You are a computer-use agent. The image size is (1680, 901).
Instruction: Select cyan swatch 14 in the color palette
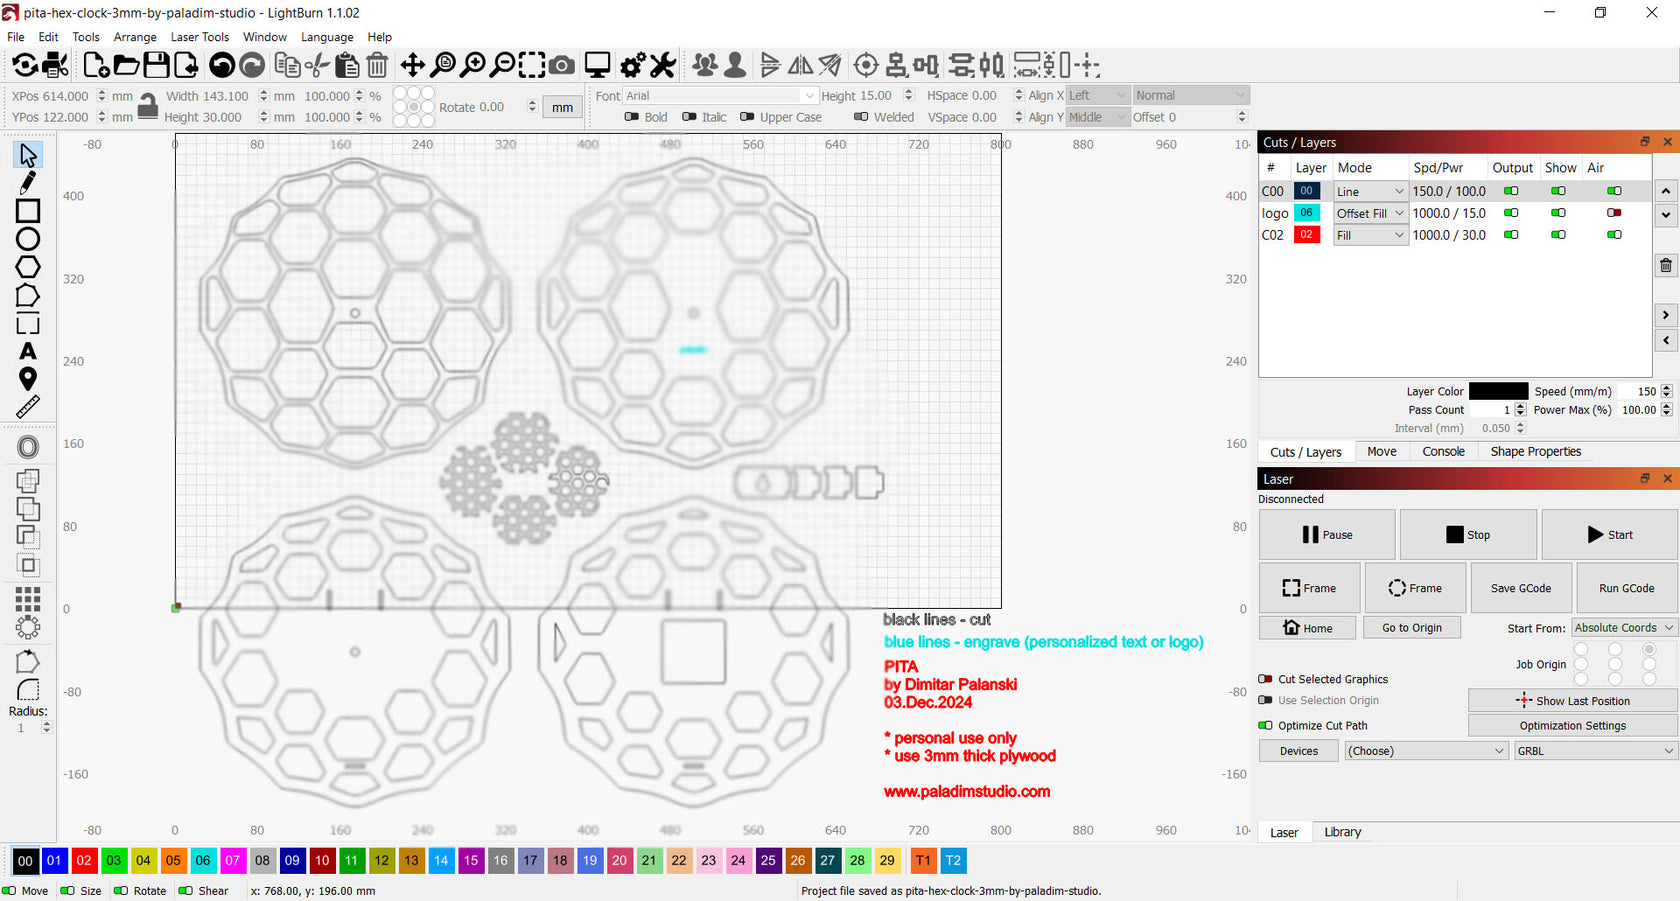tap(441, 860)
